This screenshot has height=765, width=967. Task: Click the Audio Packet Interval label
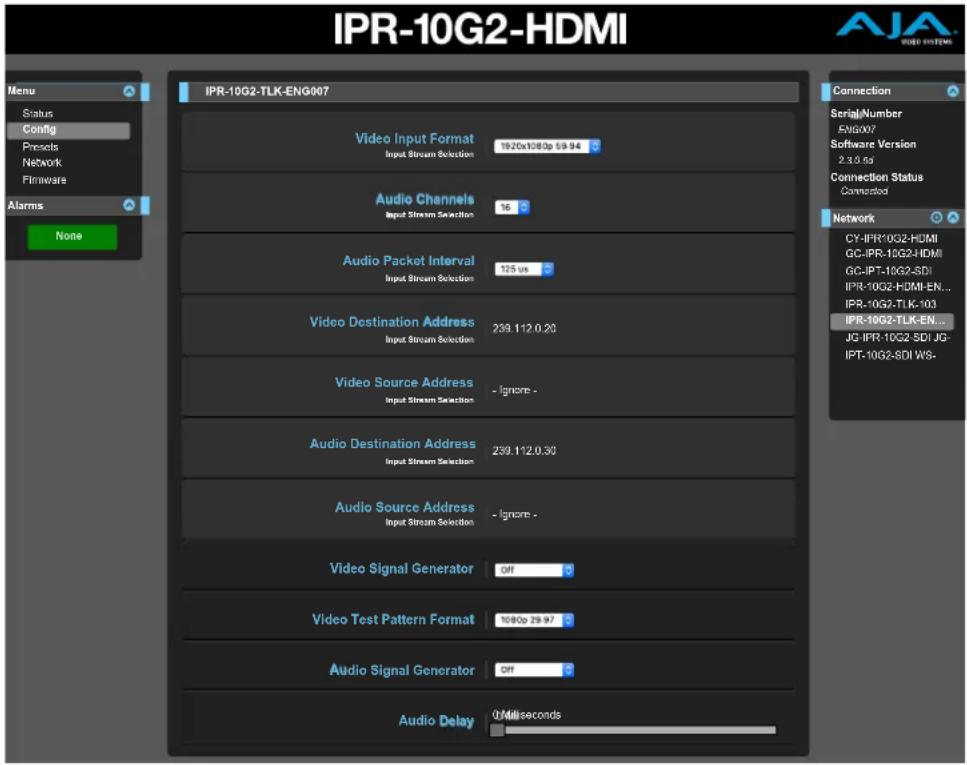click(409, 260)
